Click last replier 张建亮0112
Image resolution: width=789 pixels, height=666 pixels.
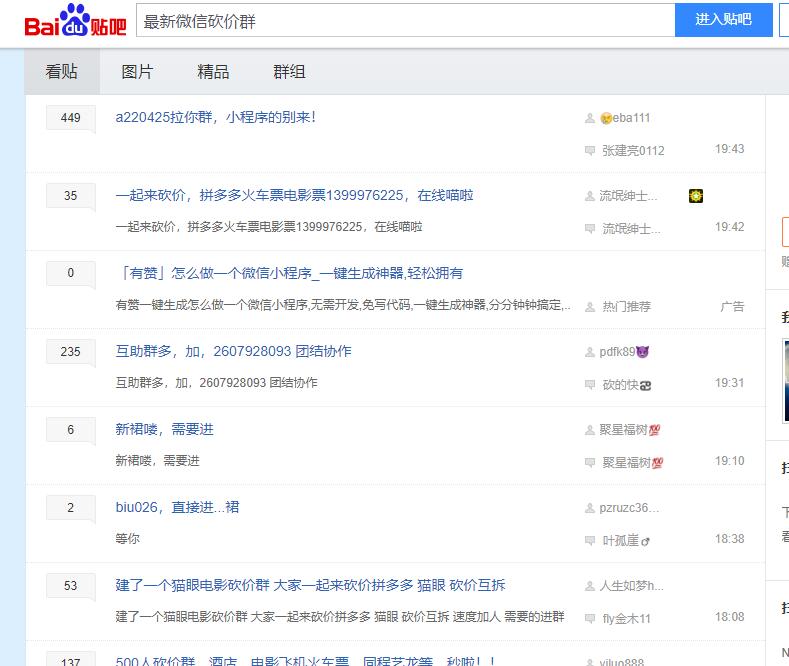[634, 150]
